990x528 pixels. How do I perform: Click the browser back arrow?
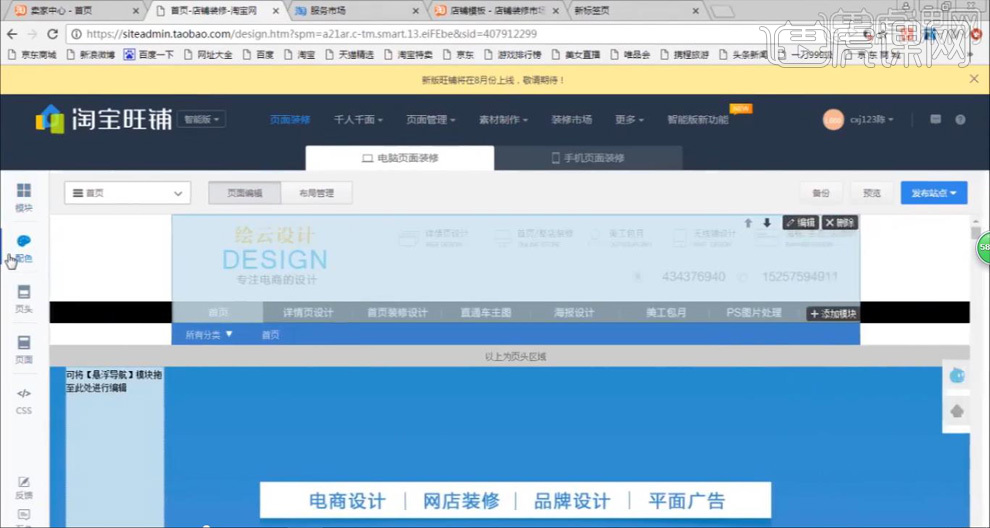coord(12,34)
